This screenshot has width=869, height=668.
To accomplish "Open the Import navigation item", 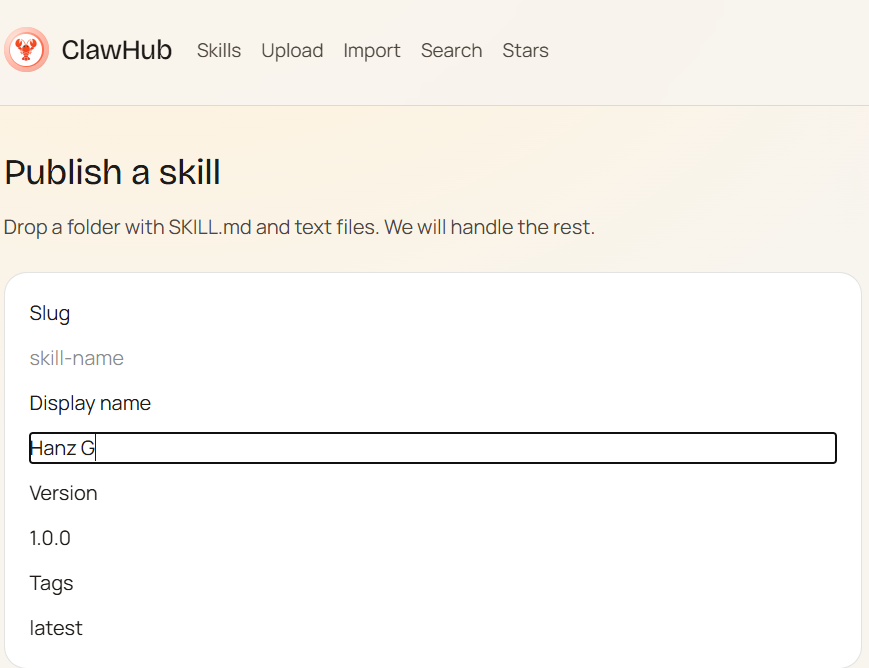I will 372,50.
